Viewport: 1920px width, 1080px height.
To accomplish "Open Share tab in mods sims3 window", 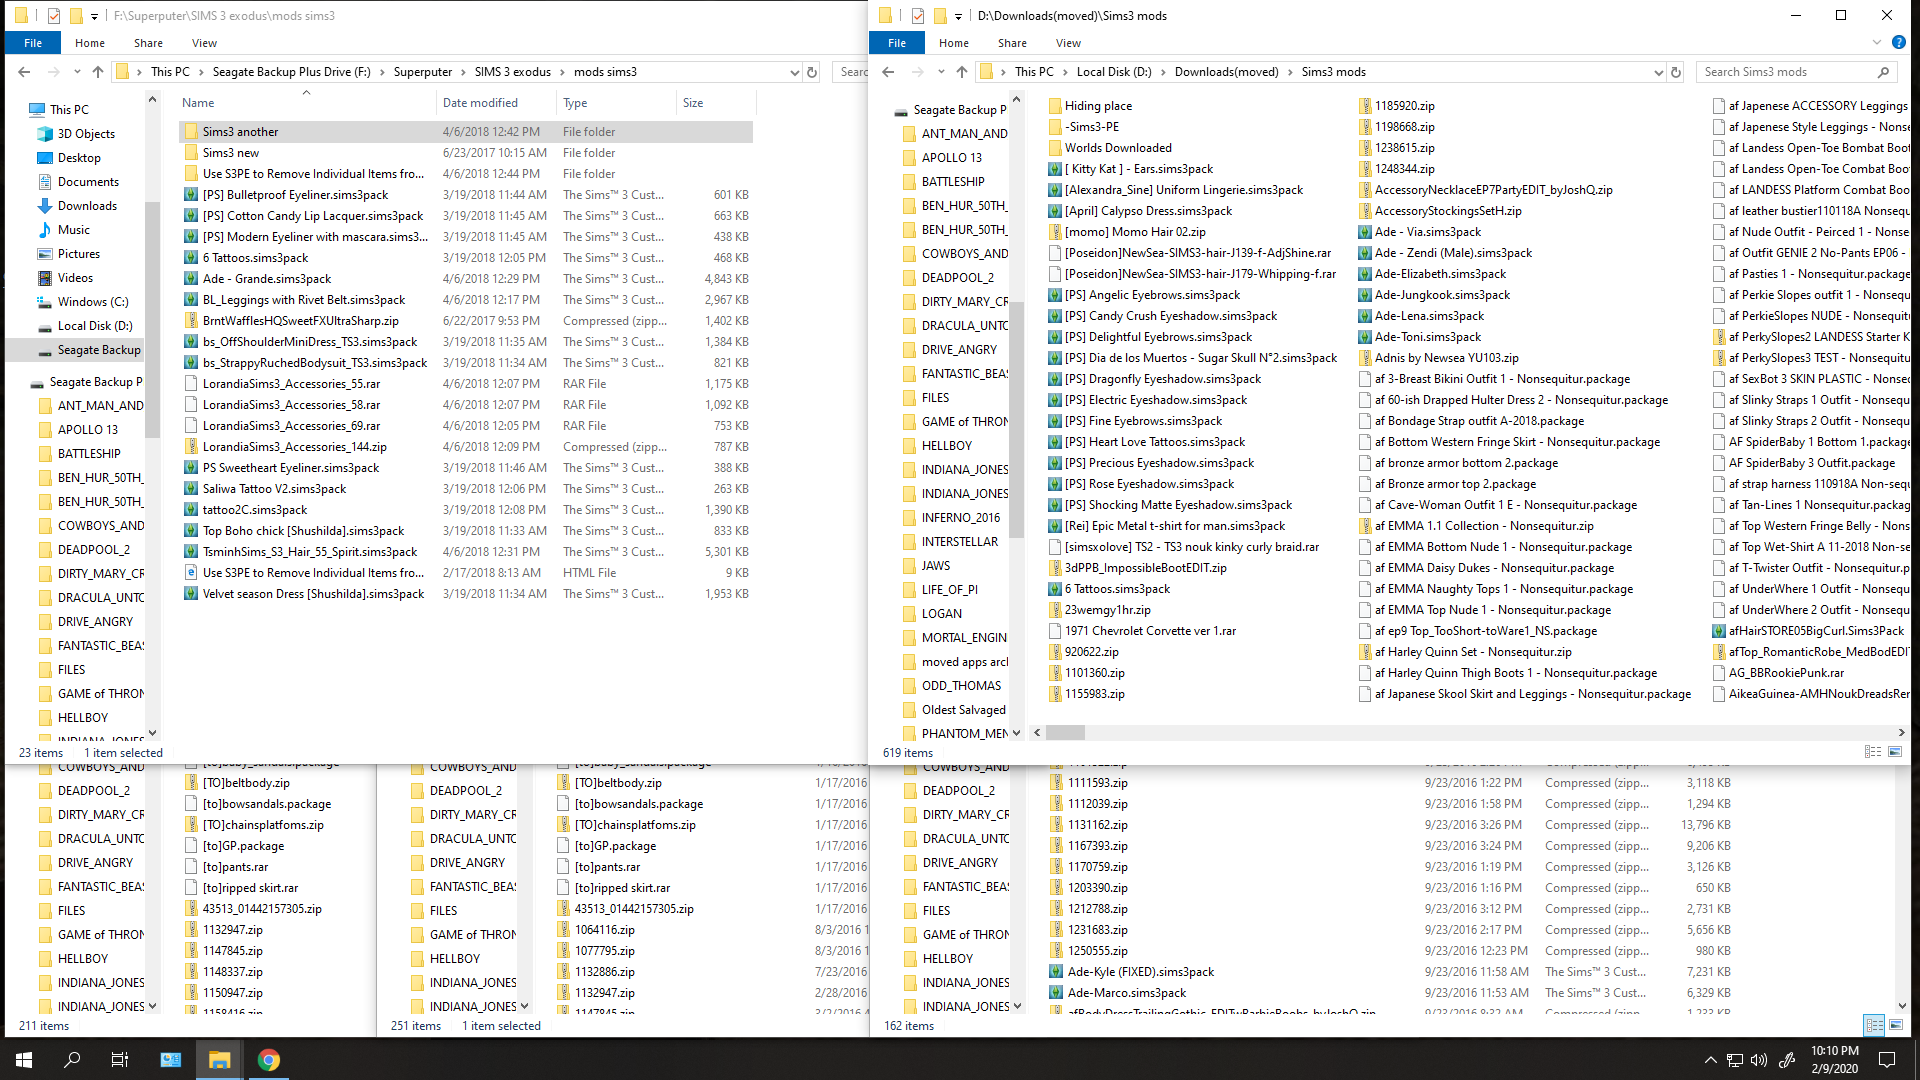I will tap(148, 43).
